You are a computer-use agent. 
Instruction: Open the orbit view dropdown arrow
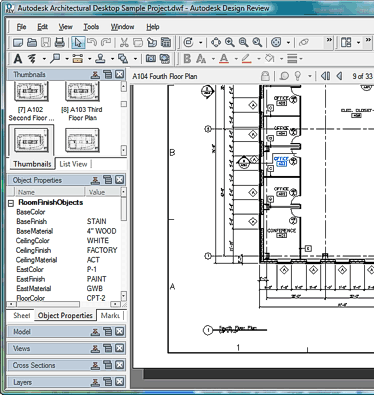288,43
